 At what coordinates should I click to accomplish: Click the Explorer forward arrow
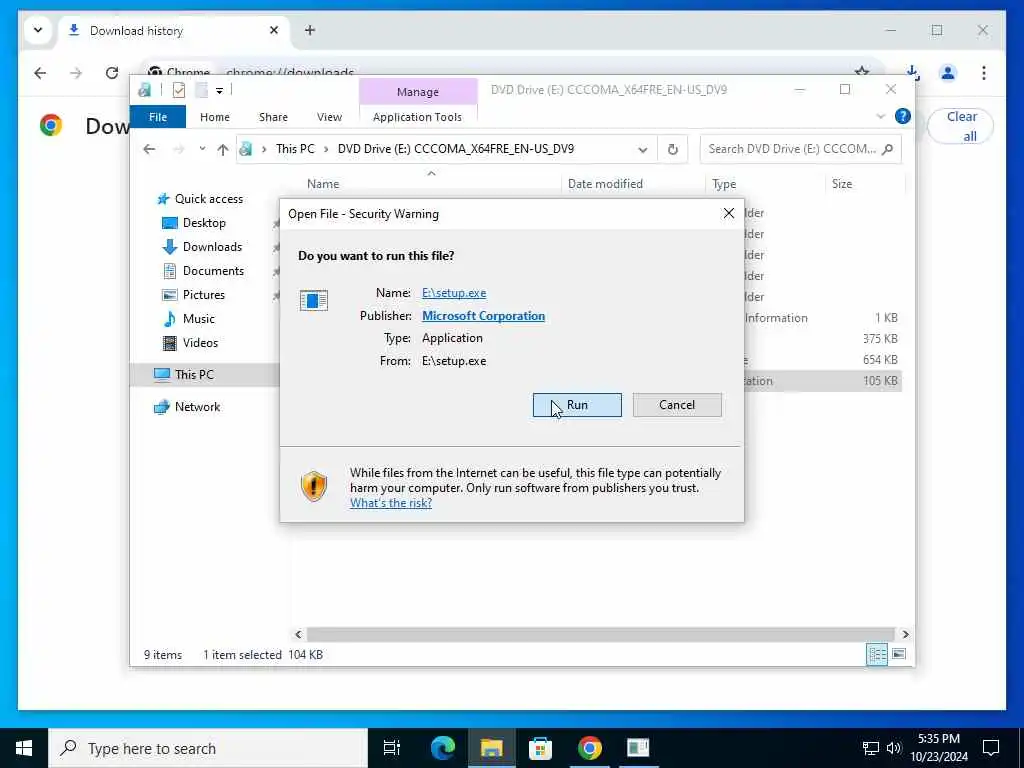coord(178,149)
